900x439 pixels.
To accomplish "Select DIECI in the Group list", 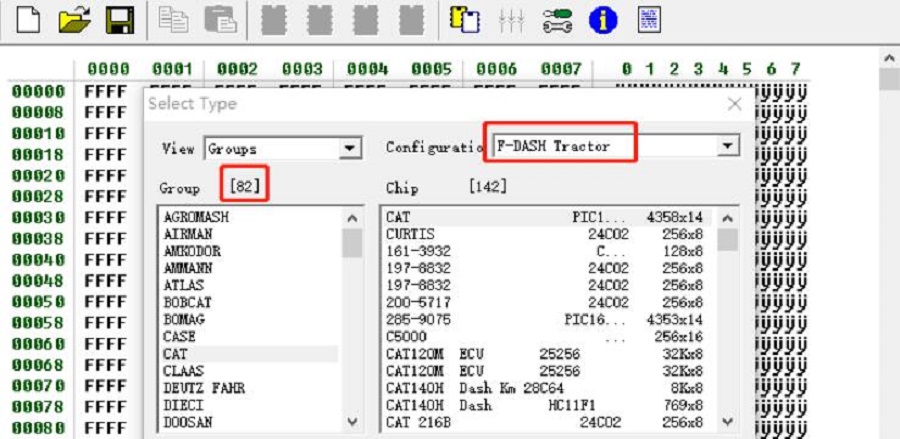I will [x=248, y=405].
